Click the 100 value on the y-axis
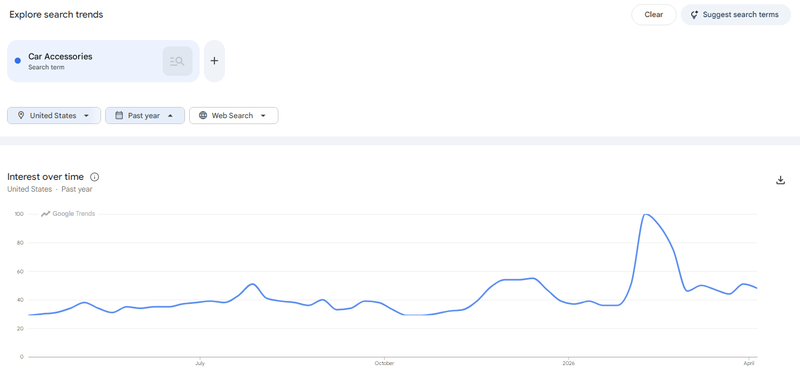The width and height of the screenshot is (800, 378). [19, 214]
